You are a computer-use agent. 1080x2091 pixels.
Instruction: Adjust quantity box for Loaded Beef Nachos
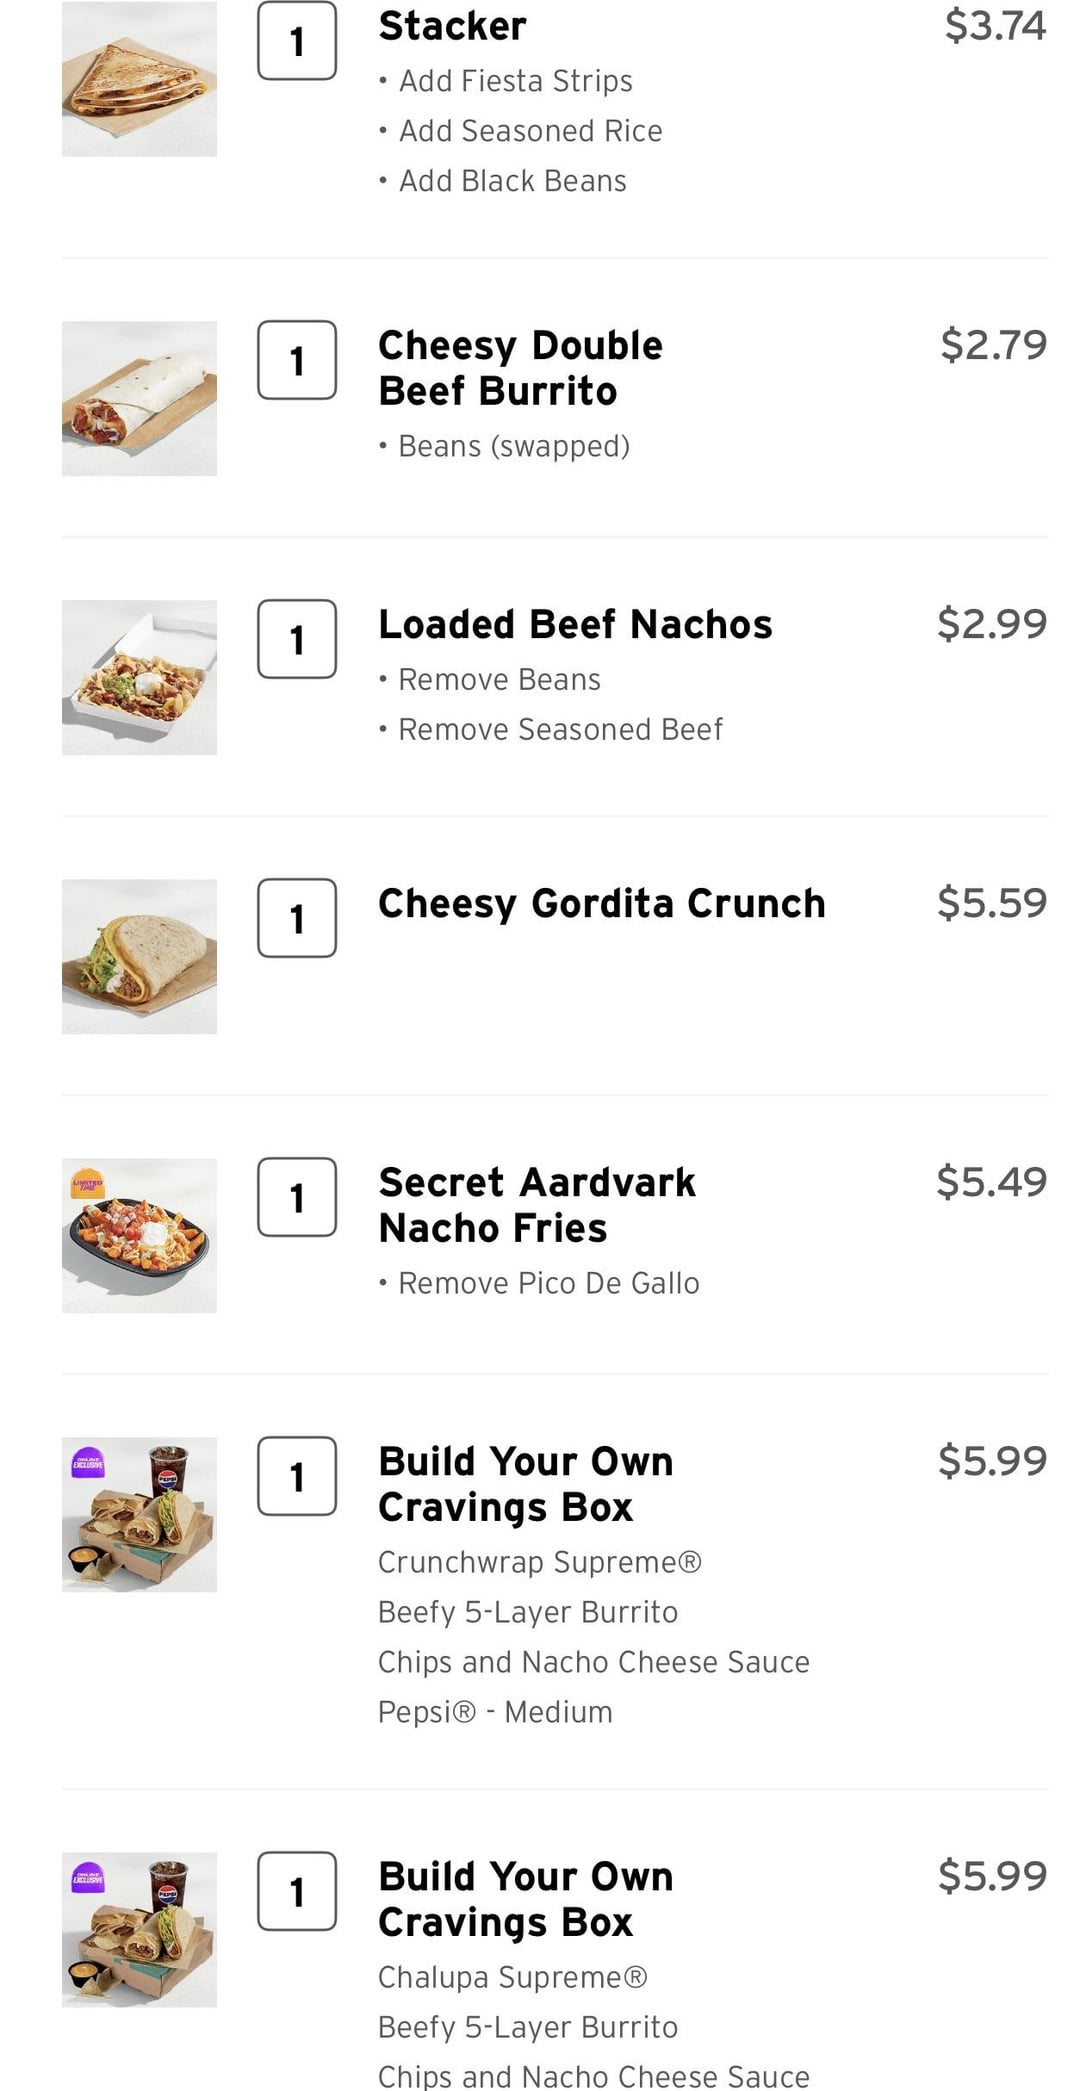(297, 639)
